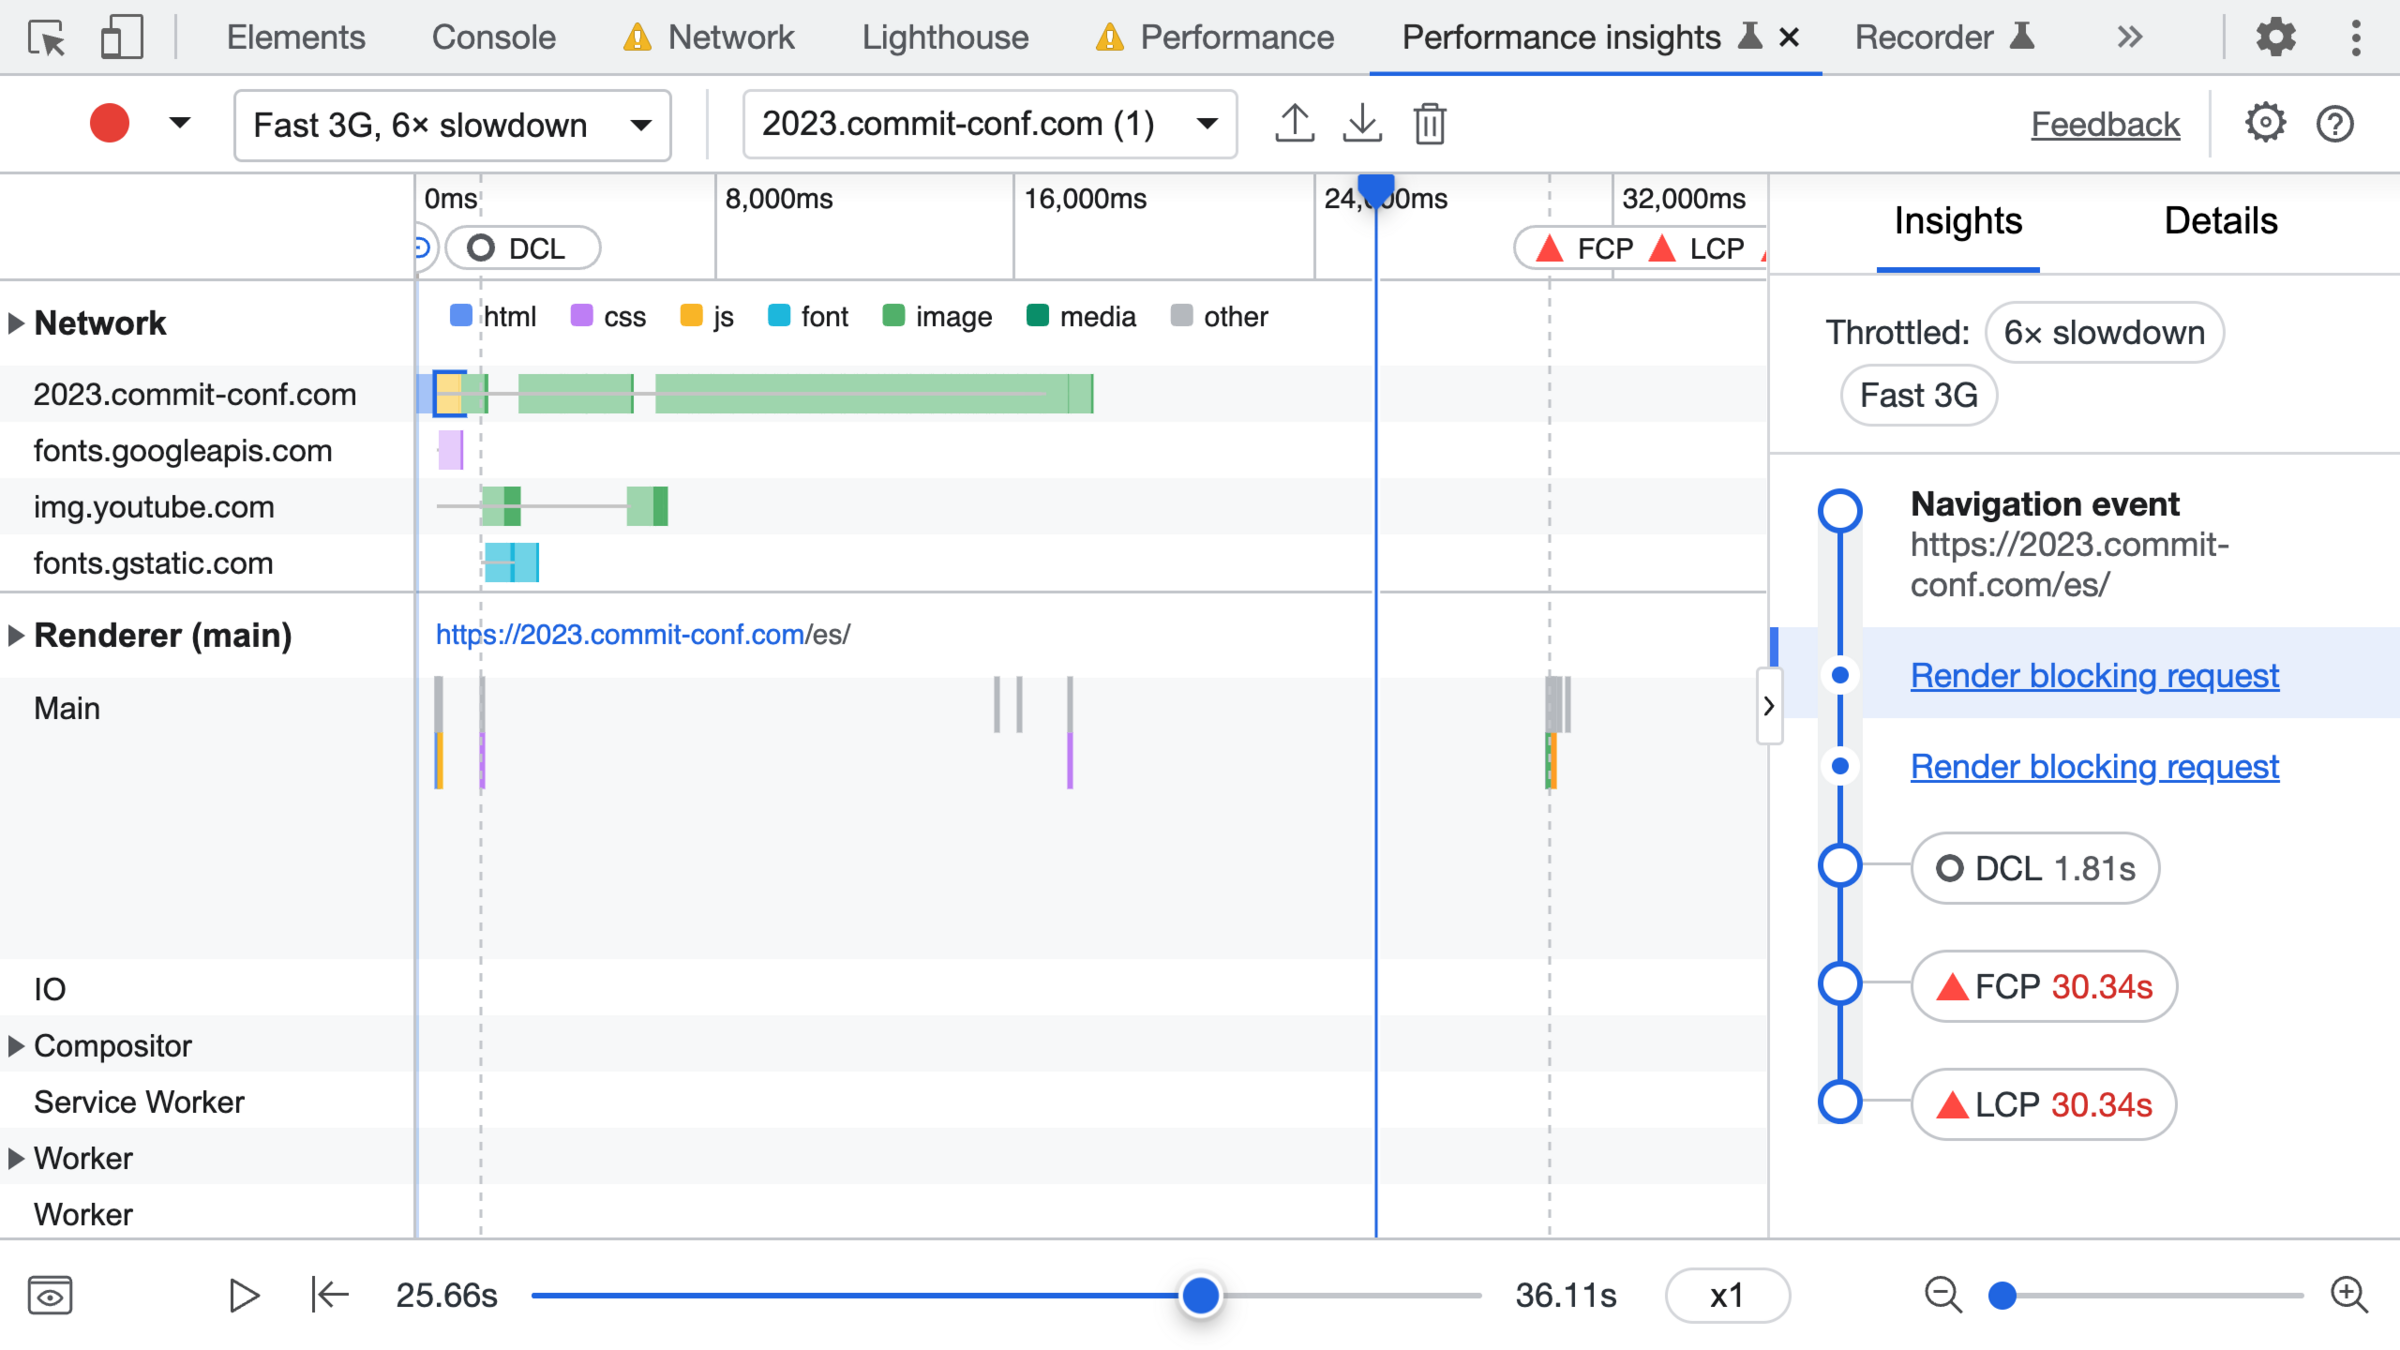Screen dimensions: 2400x1350
Task: Delete recording with trash icon
Action: pos(1430,124)
